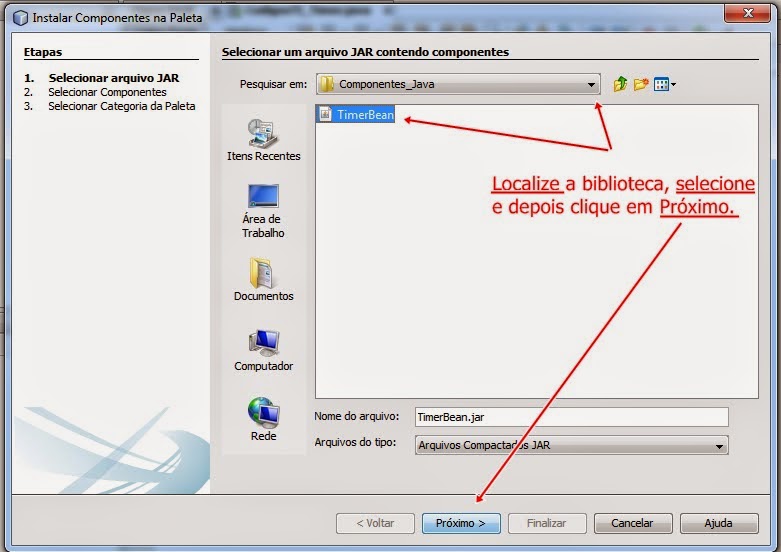Select the TimerBean file icon

coord(325,114)
